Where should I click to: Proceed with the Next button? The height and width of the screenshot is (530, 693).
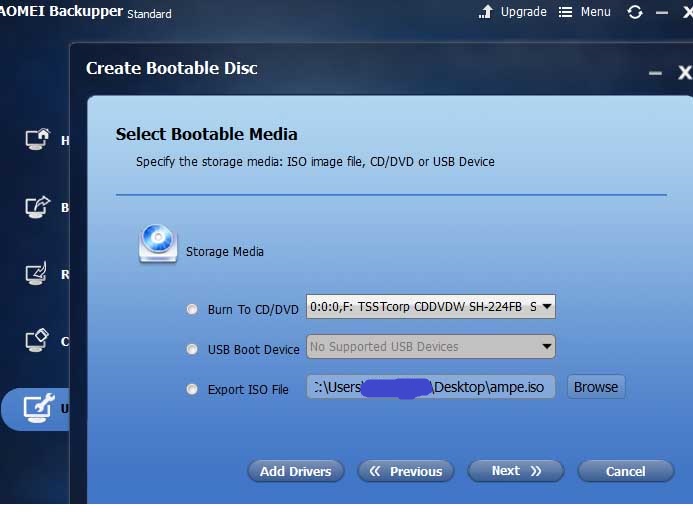516,471
